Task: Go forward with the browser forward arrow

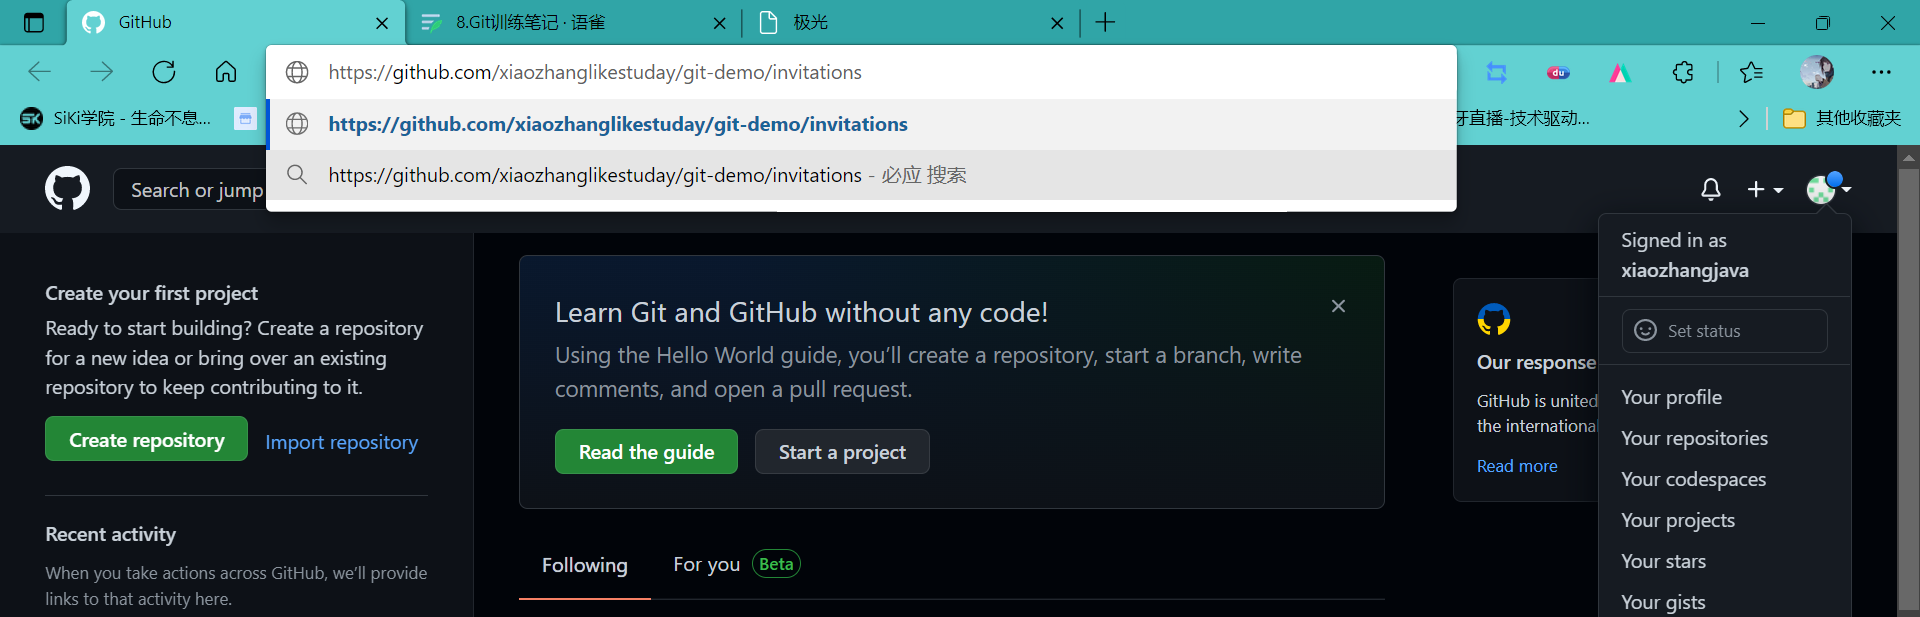Action: (x=102, y=72)
